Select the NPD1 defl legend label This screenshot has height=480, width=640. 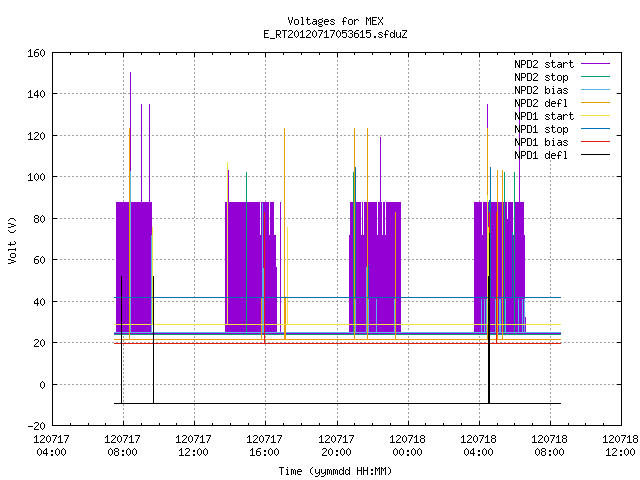541,155
